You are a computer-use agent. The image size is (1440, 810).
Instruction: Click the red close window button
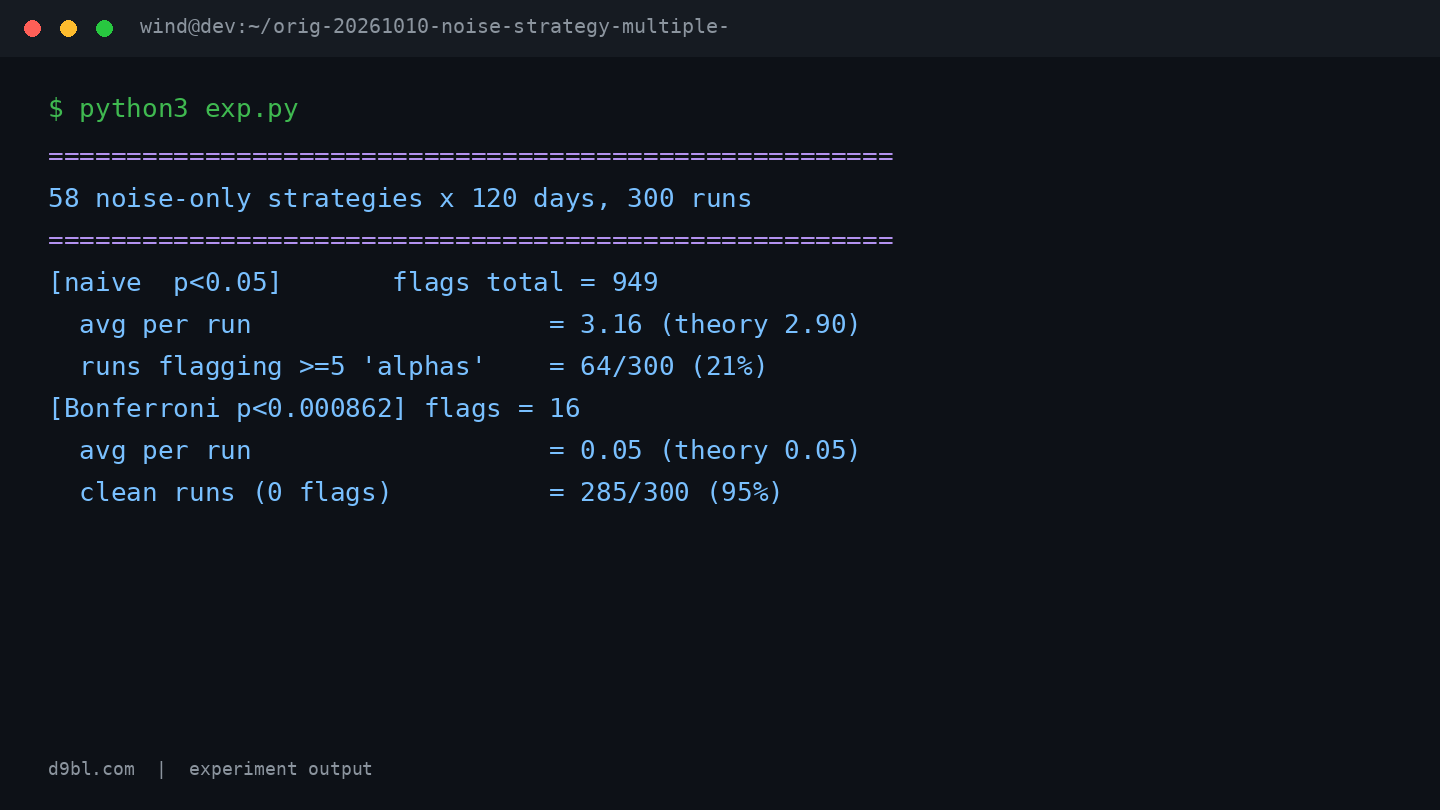pyautogui.click(x=32, y=28)
